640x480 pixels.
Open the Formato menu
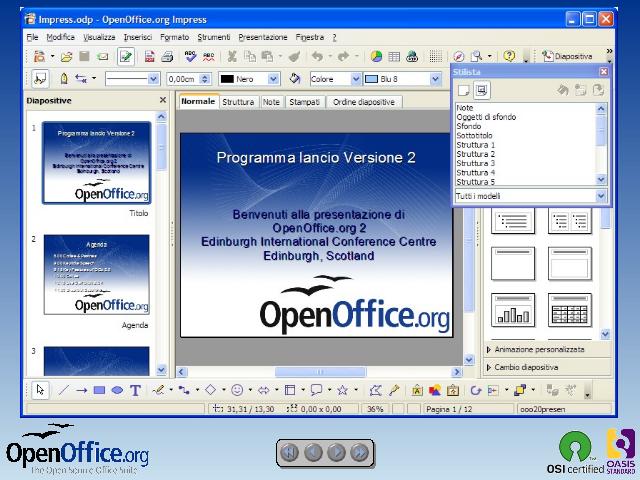(174, 37)
